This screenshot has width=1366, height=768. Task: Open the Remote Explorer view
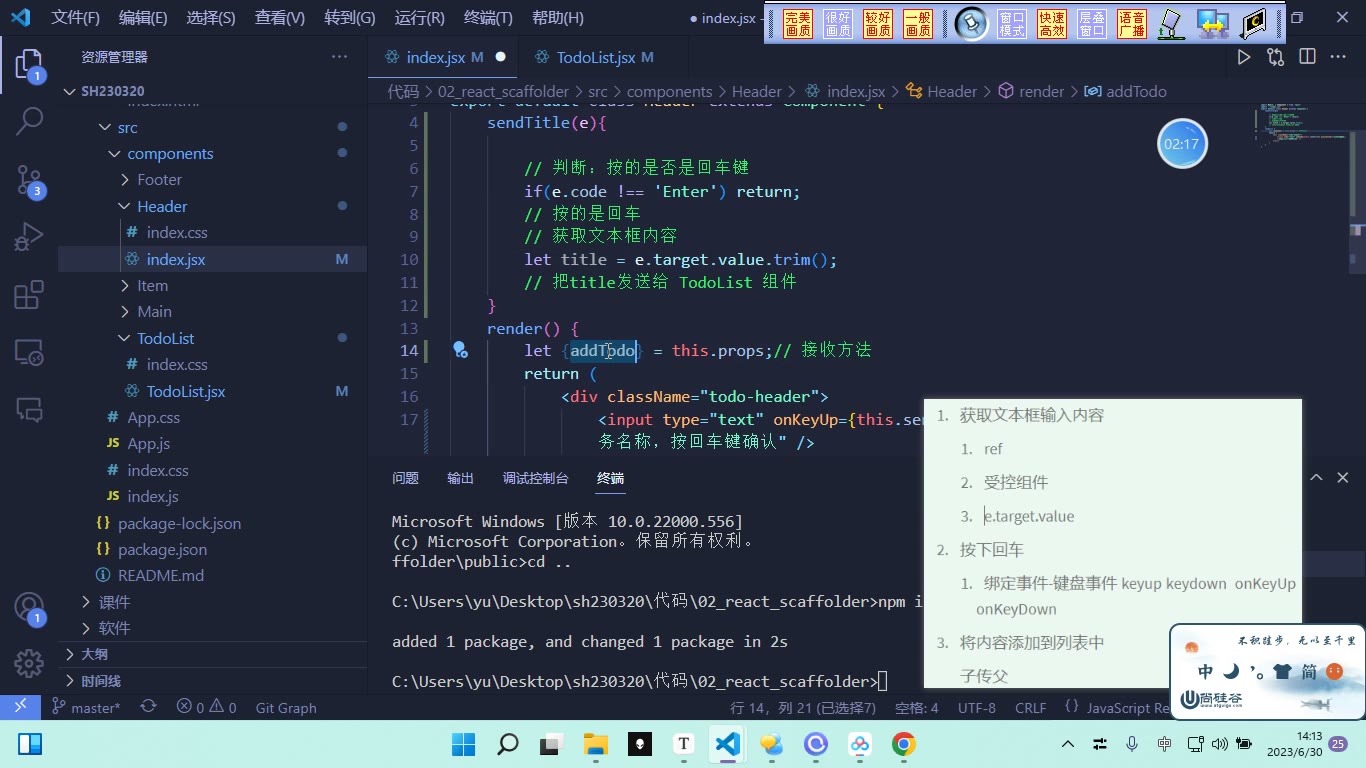pyautogui.click(x=29, y=352)
